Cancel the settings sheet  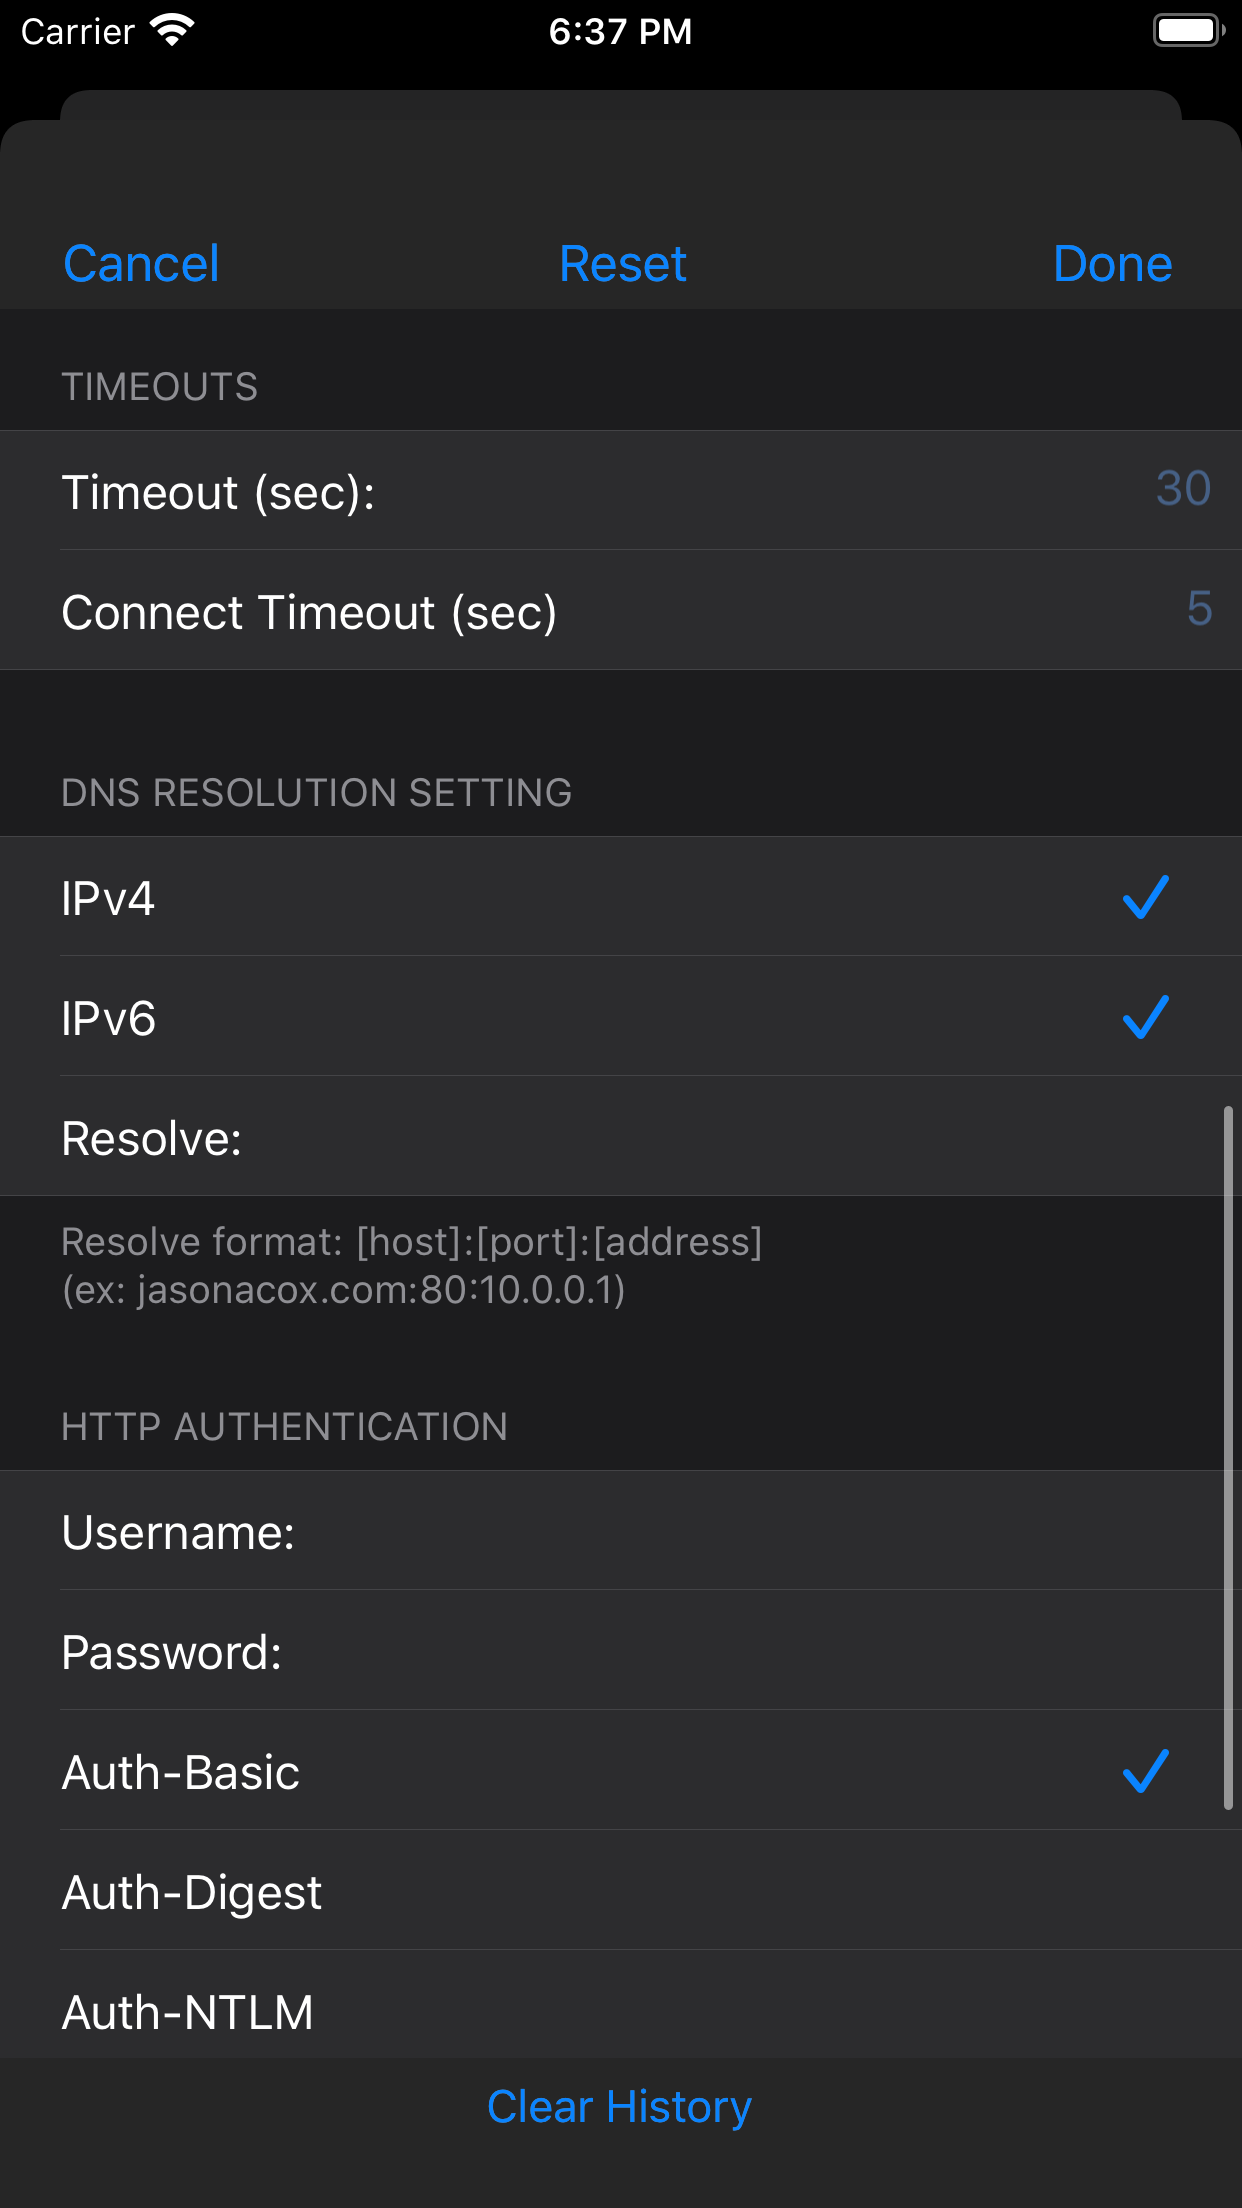[x=141, y=263]
